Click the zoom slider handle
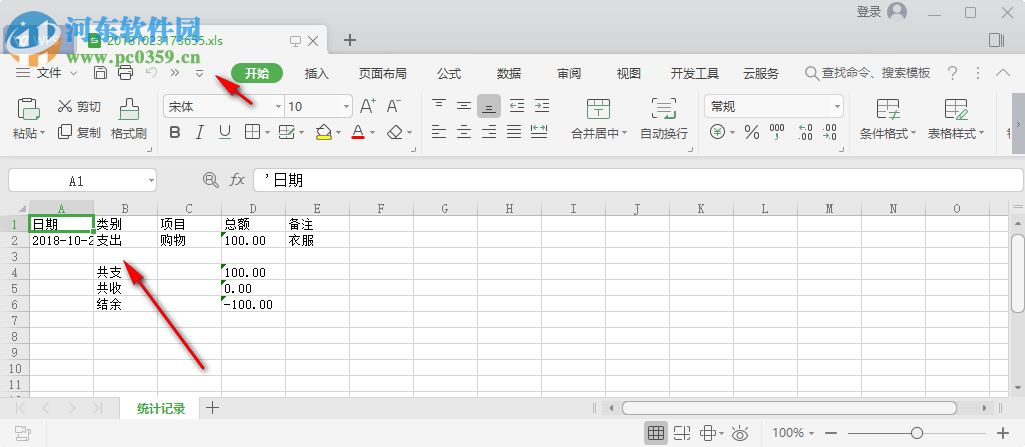 point(917,433)
